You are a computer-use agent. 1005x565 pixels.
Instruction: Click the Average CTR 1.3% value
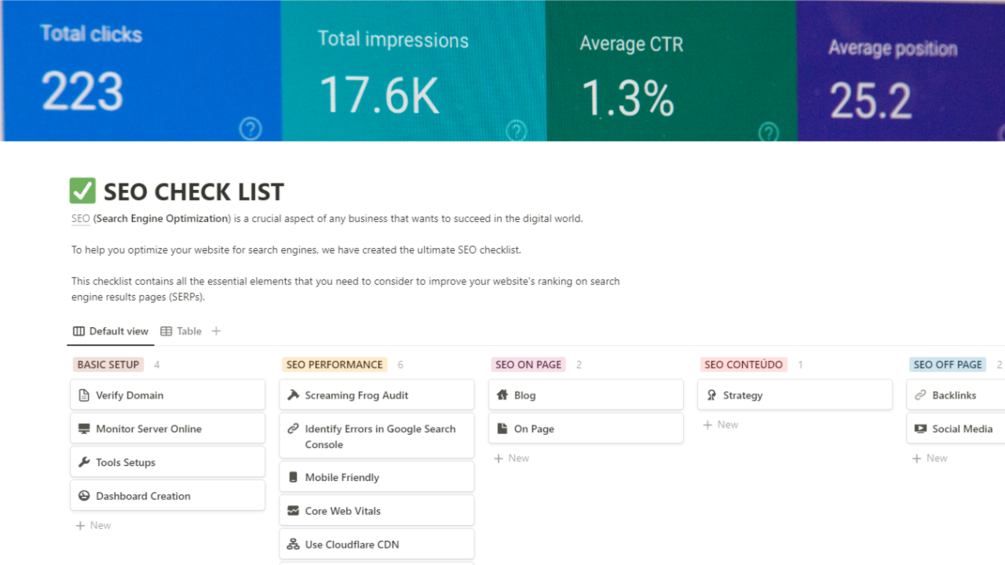pos(627,99)
